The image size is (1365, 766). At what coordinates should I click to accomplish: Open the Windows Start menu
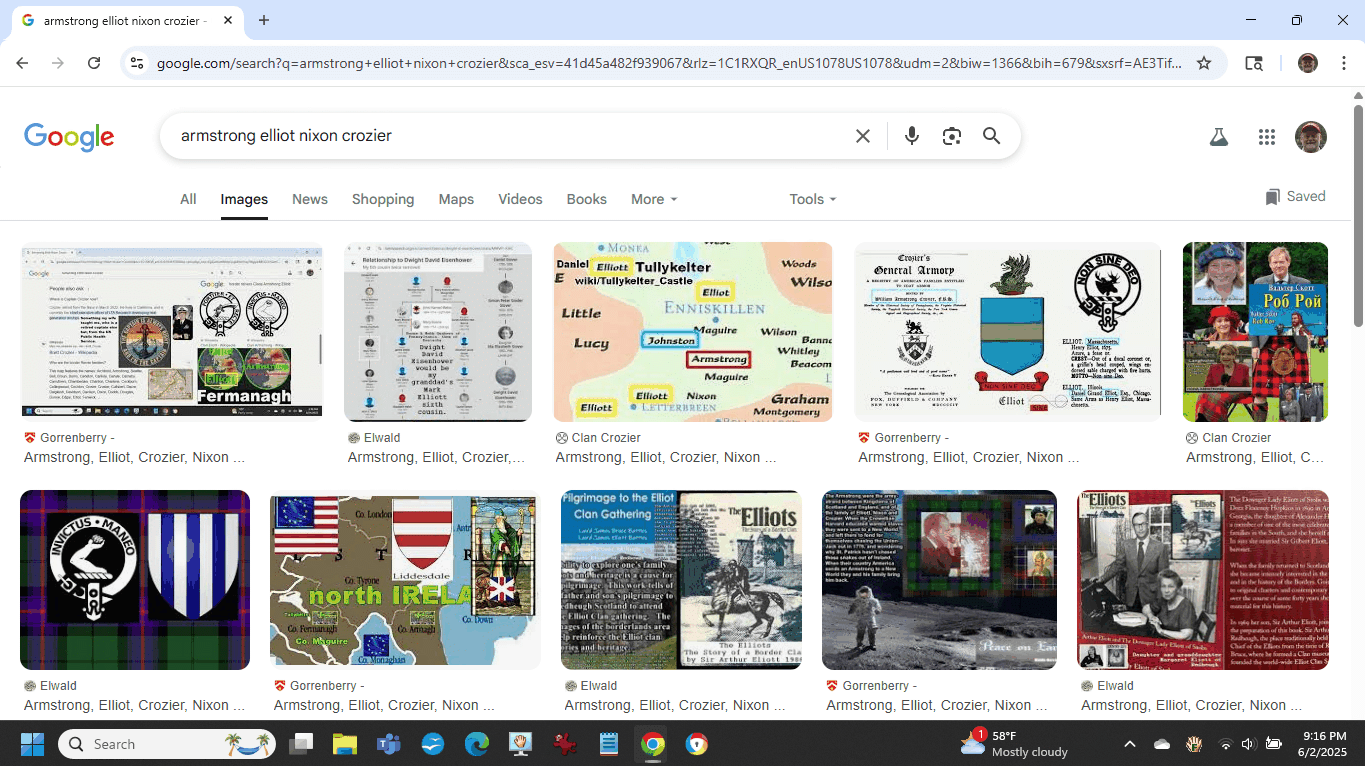(32, 744)
